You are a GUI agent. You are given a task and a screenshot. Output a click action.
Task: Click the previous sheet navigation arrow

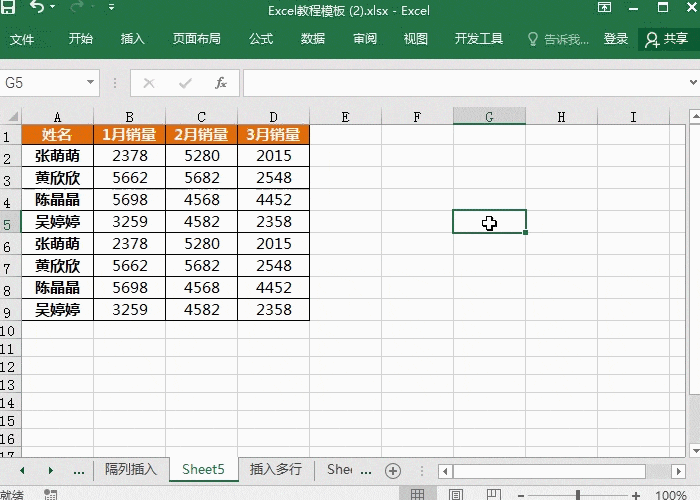(22, 470)
